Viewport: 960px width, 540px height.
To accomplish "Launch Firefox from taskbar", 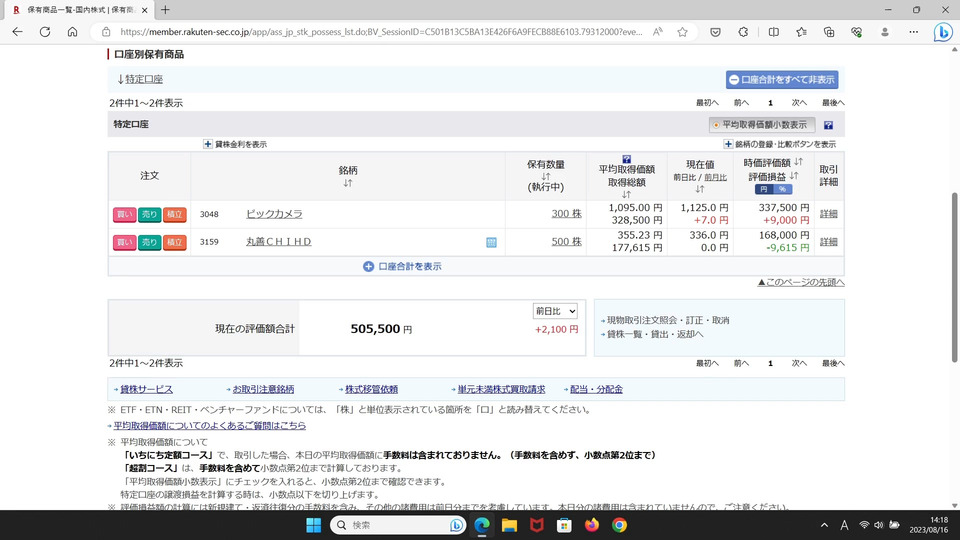I will coord(591,525).
